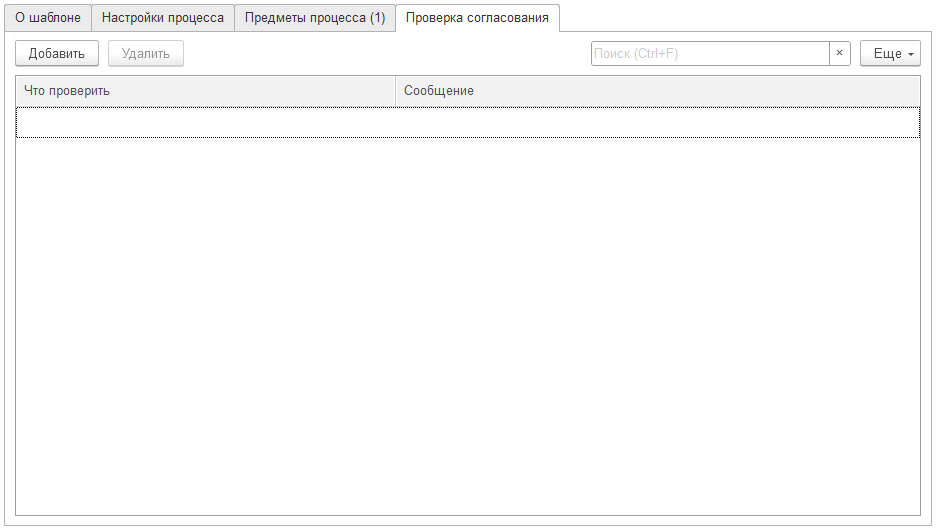
Task: Clear the search field with the × icon
Action: pyautogui.click(x=839, y=54)
